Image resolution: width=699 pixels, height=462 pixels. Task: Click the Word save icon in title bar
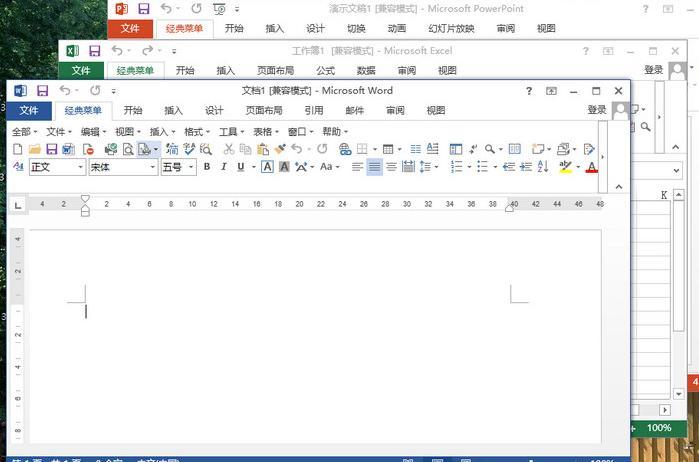click(x=42, y=91)
